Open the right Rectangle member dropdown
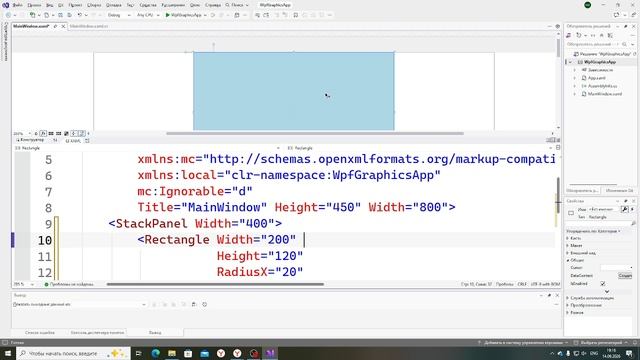 (419, 148)
